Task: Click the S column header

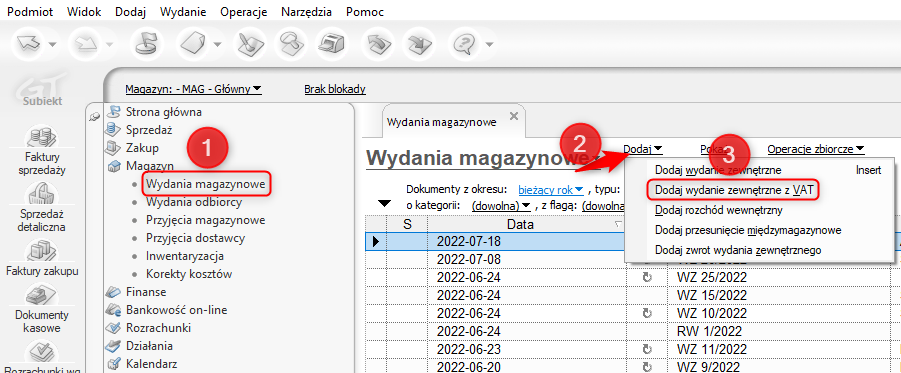Action: tap(407, 224)
